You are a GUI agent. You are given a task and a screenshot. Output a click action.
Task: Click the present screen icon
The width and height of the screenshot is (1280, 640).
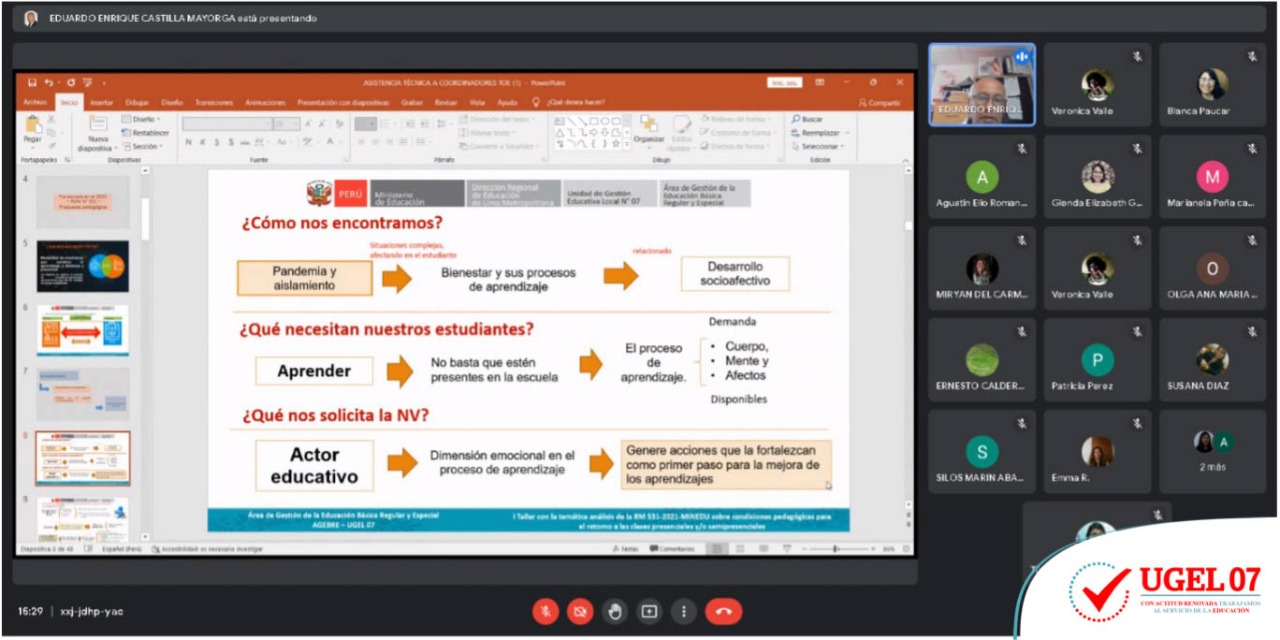649,611
